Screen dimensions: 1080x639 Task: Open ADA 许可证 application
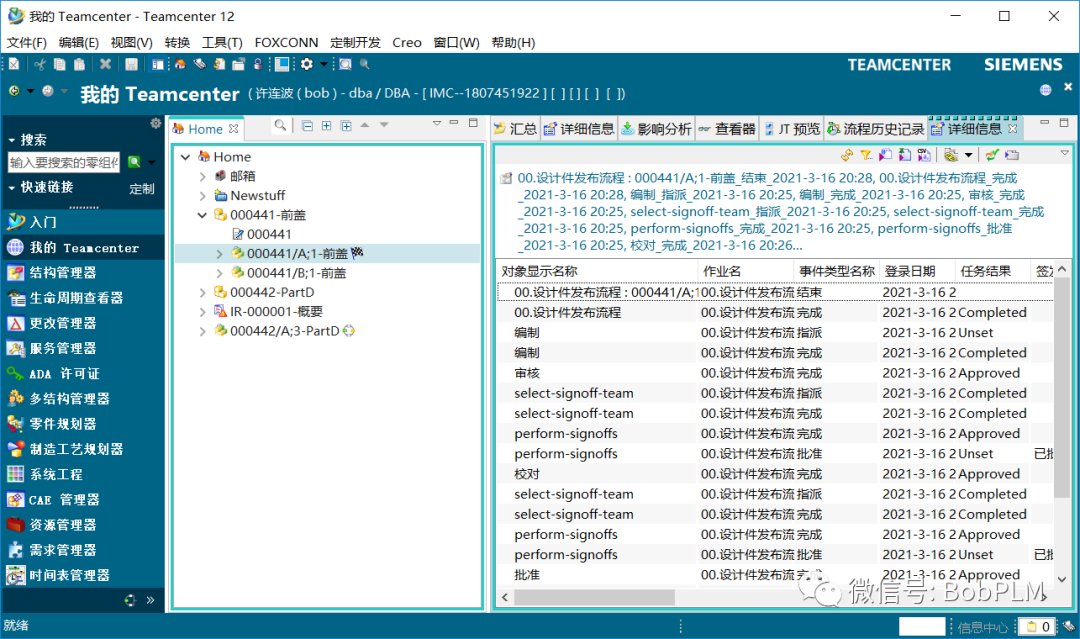coord(83,373)
